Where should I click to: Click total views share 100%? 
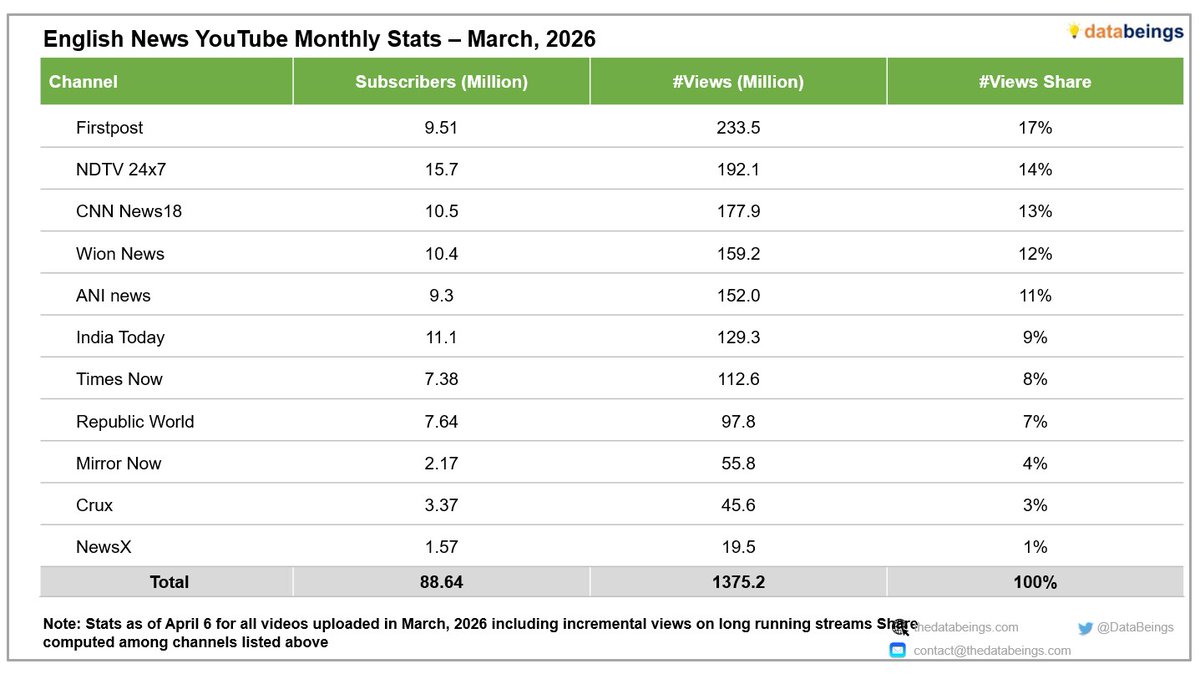pos(1034,581)
